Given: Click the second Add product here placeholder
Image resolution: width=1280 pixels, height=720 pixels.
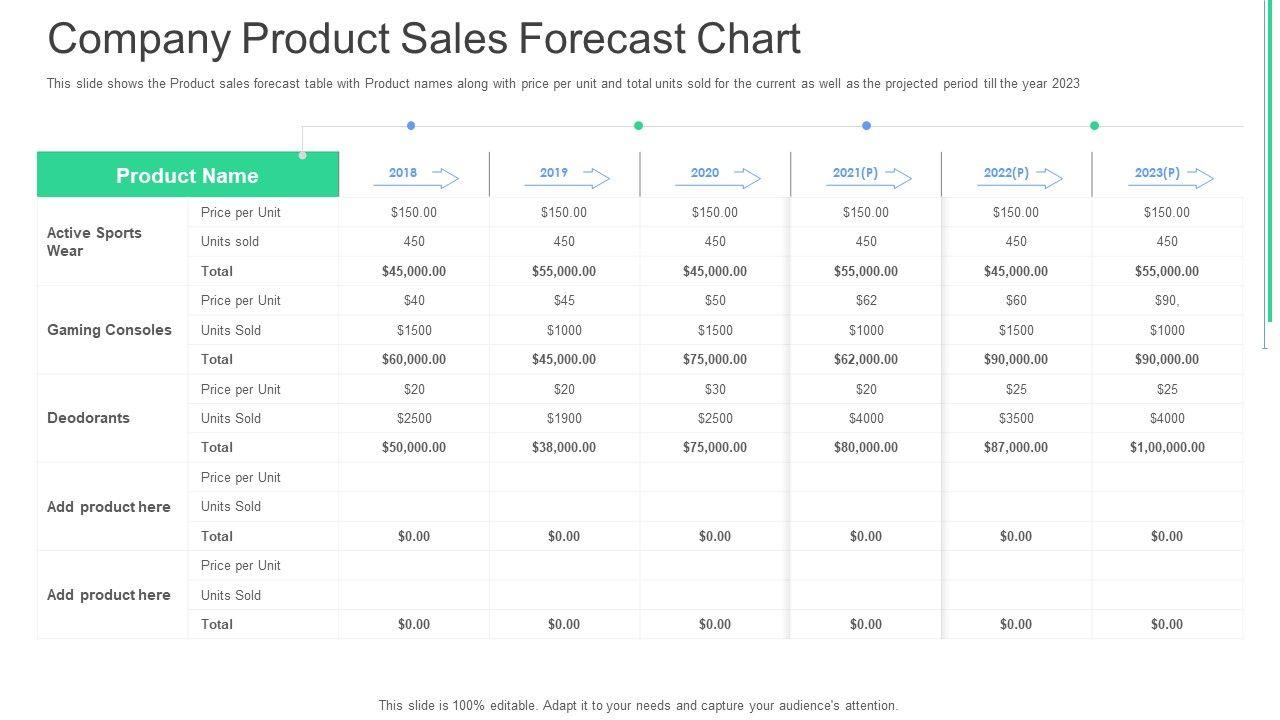Looking at the screenshot, I should pyautogui.click(x=108, y=595).
